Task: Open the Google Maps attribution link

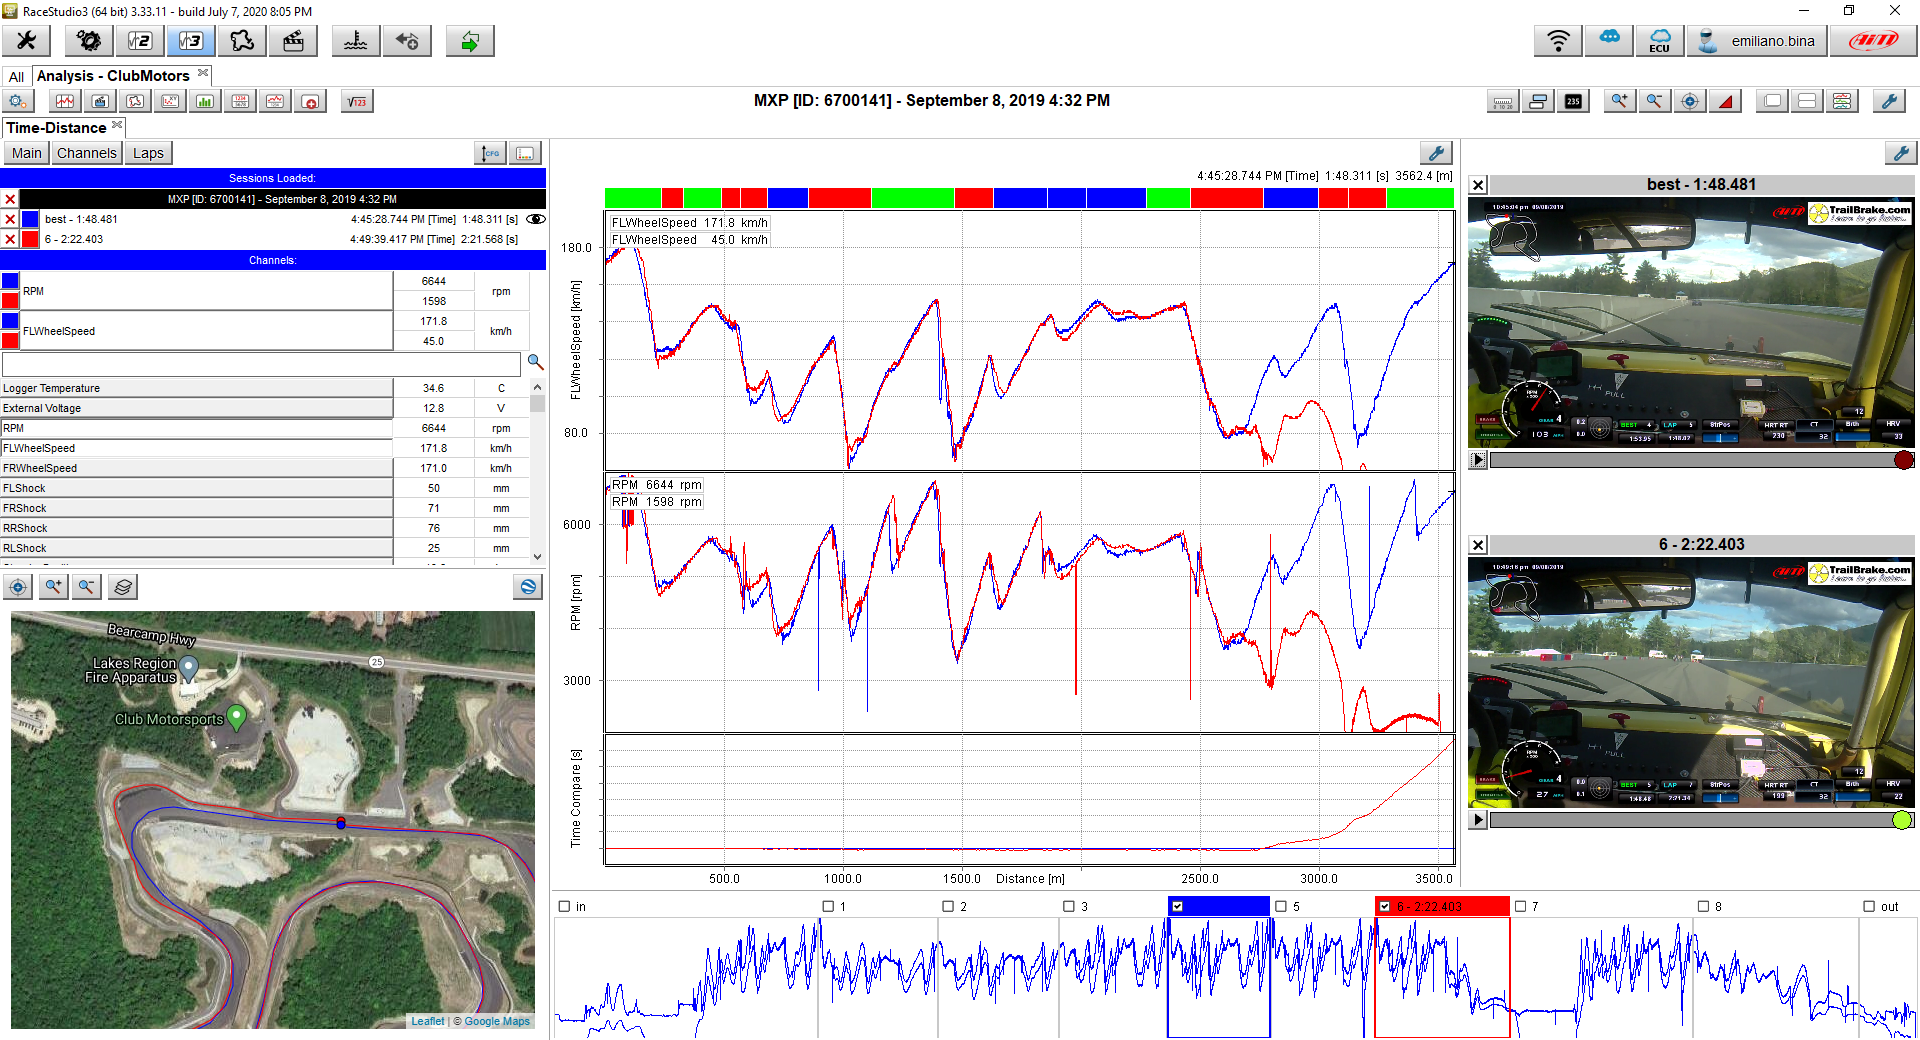Action: pos(497,1021)
